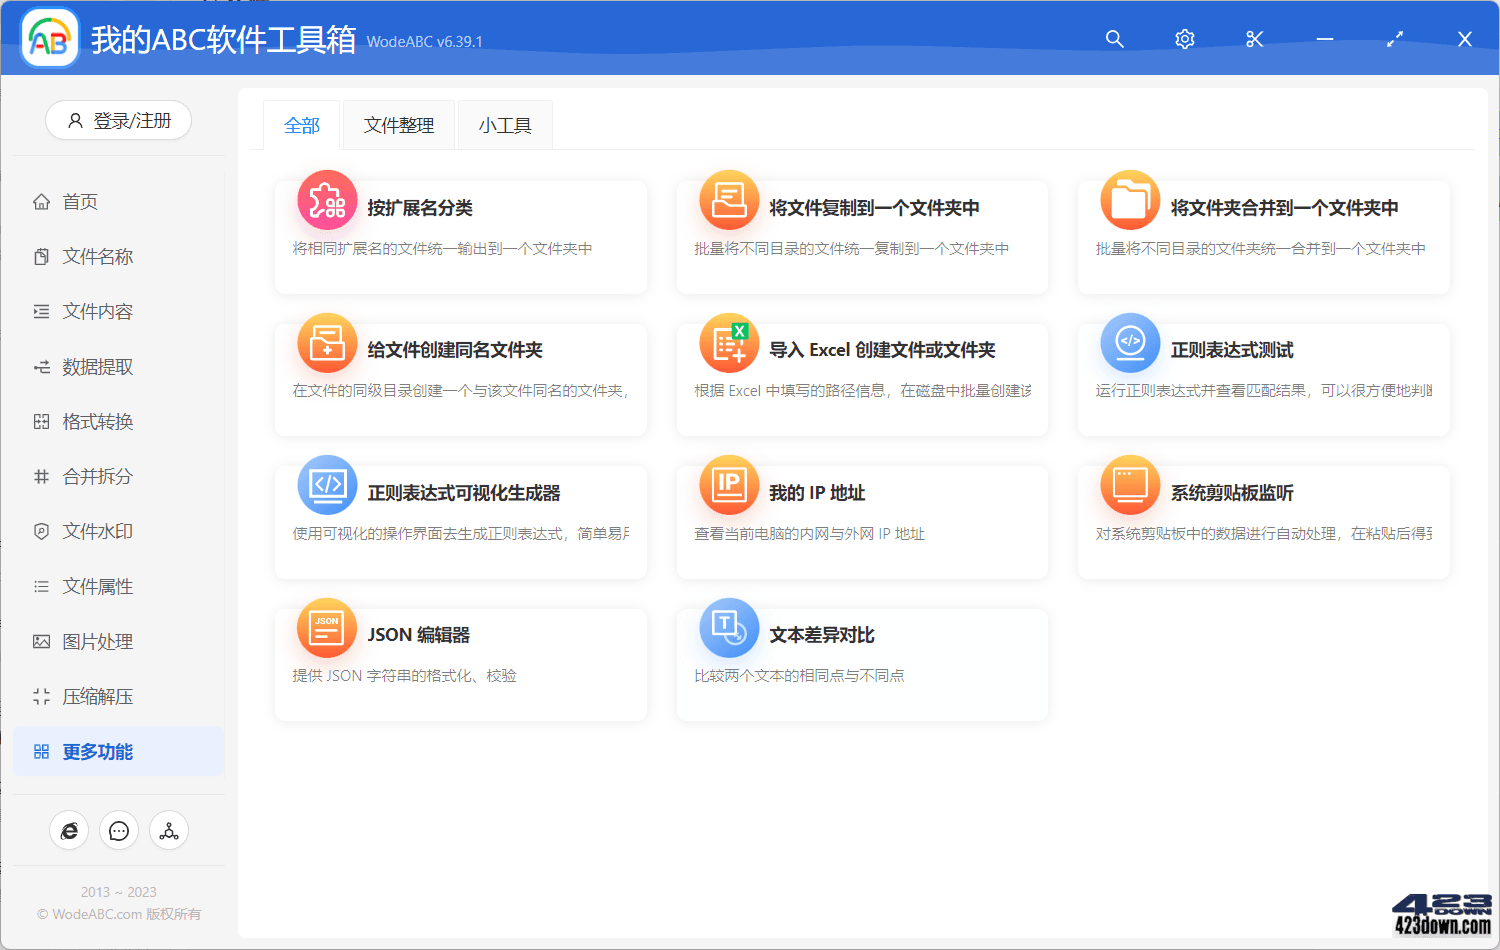1500x950 pixels.
Task: Switch to the 文件整理 tab
Action: coord(398,124)
